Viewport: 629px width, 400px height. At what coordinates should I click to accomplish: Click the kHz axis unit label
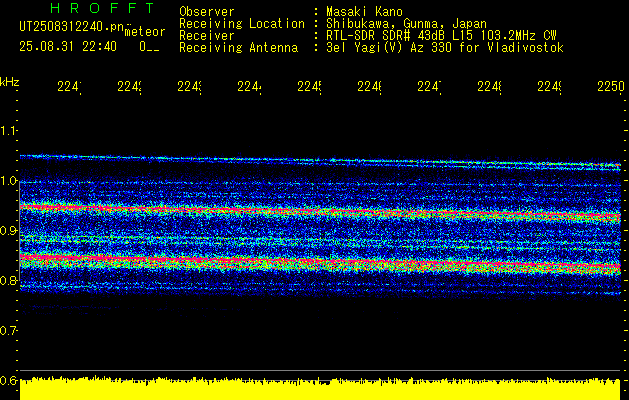pos(10,82)
